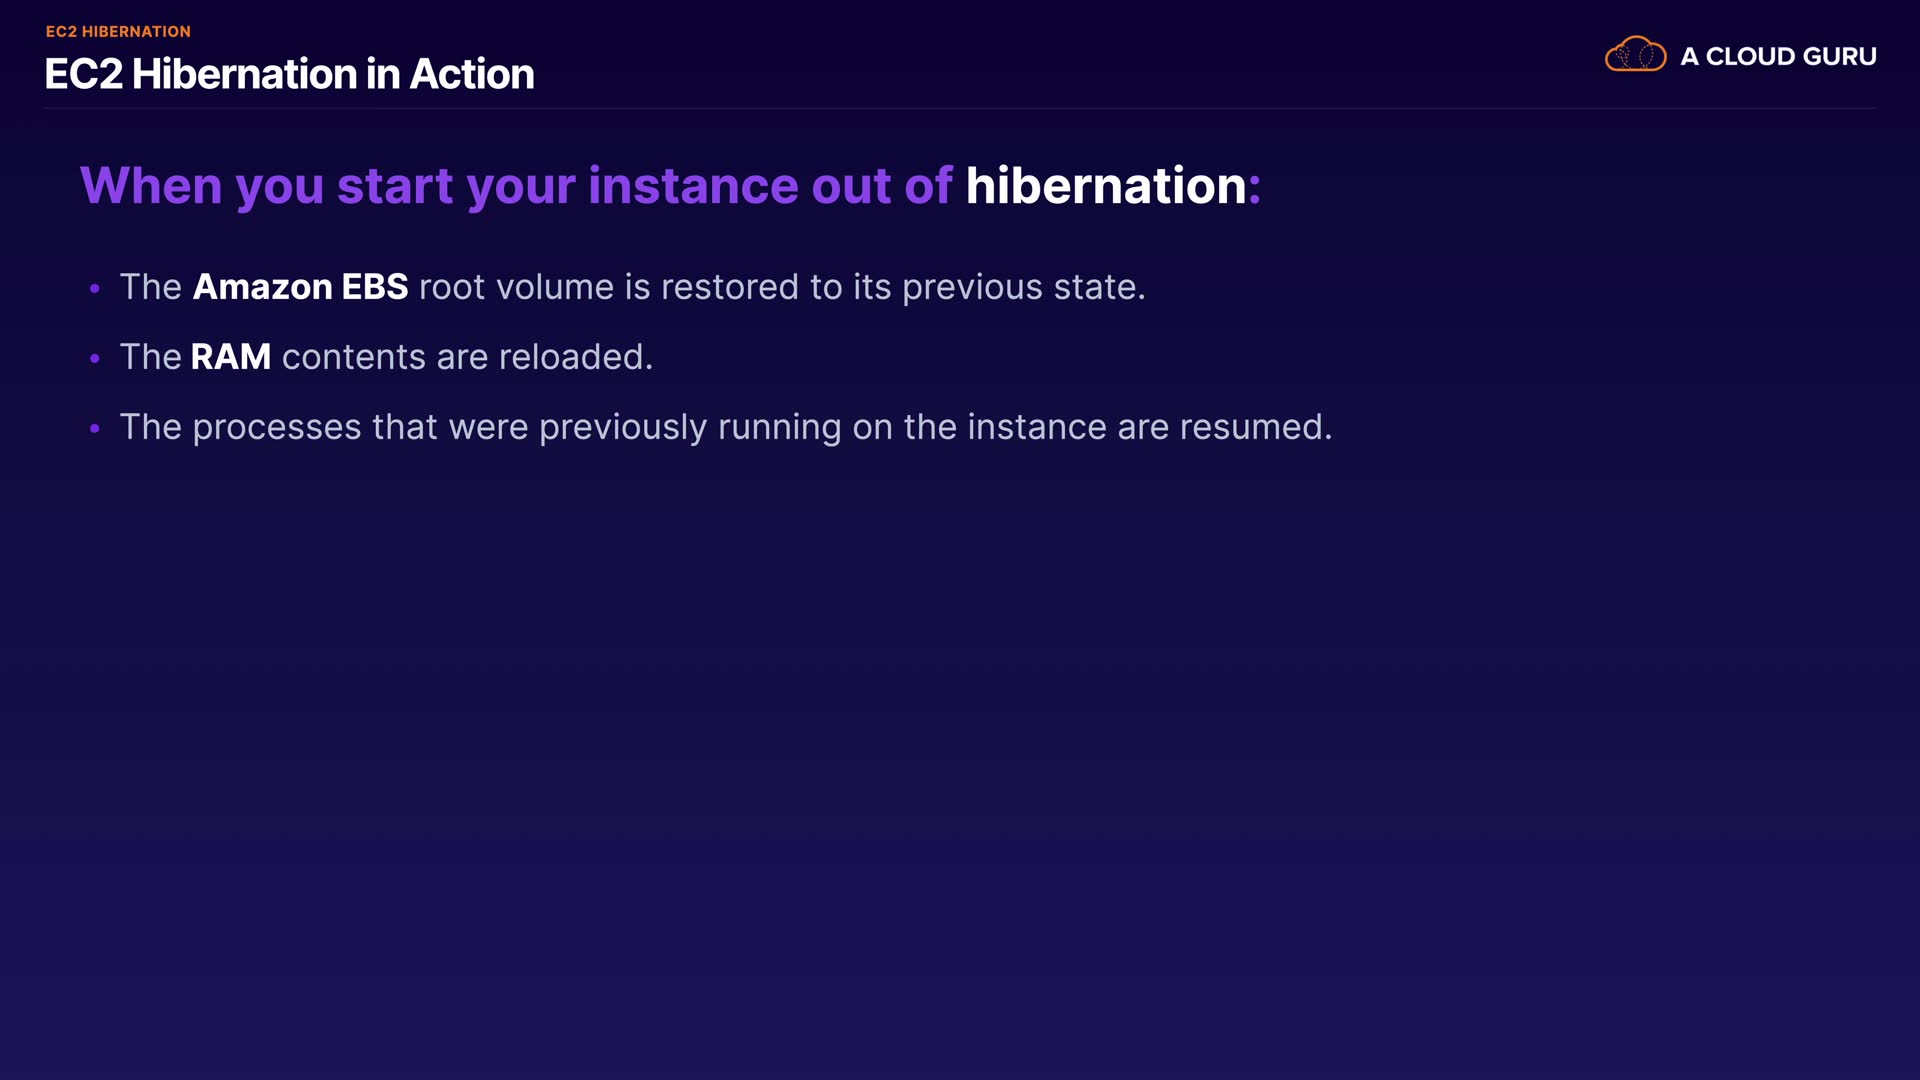Click the white word 'hibernation' in the heading

click(x=1105, y=186)
